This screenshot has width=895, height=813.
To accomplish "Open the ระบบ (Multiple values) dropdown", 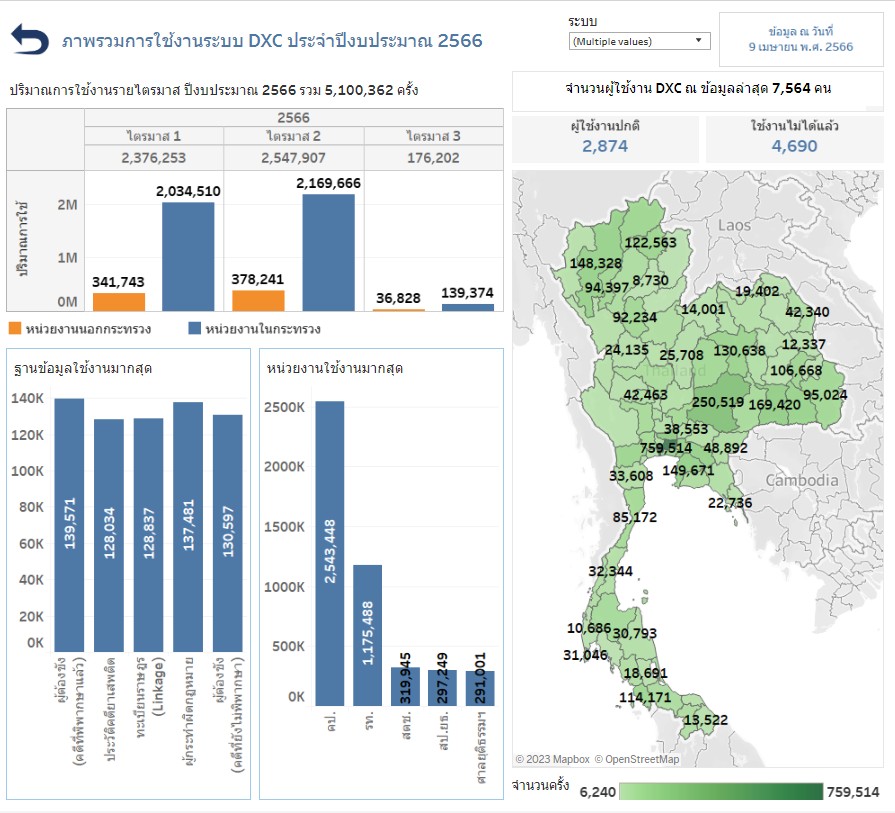I will point(639,41).
